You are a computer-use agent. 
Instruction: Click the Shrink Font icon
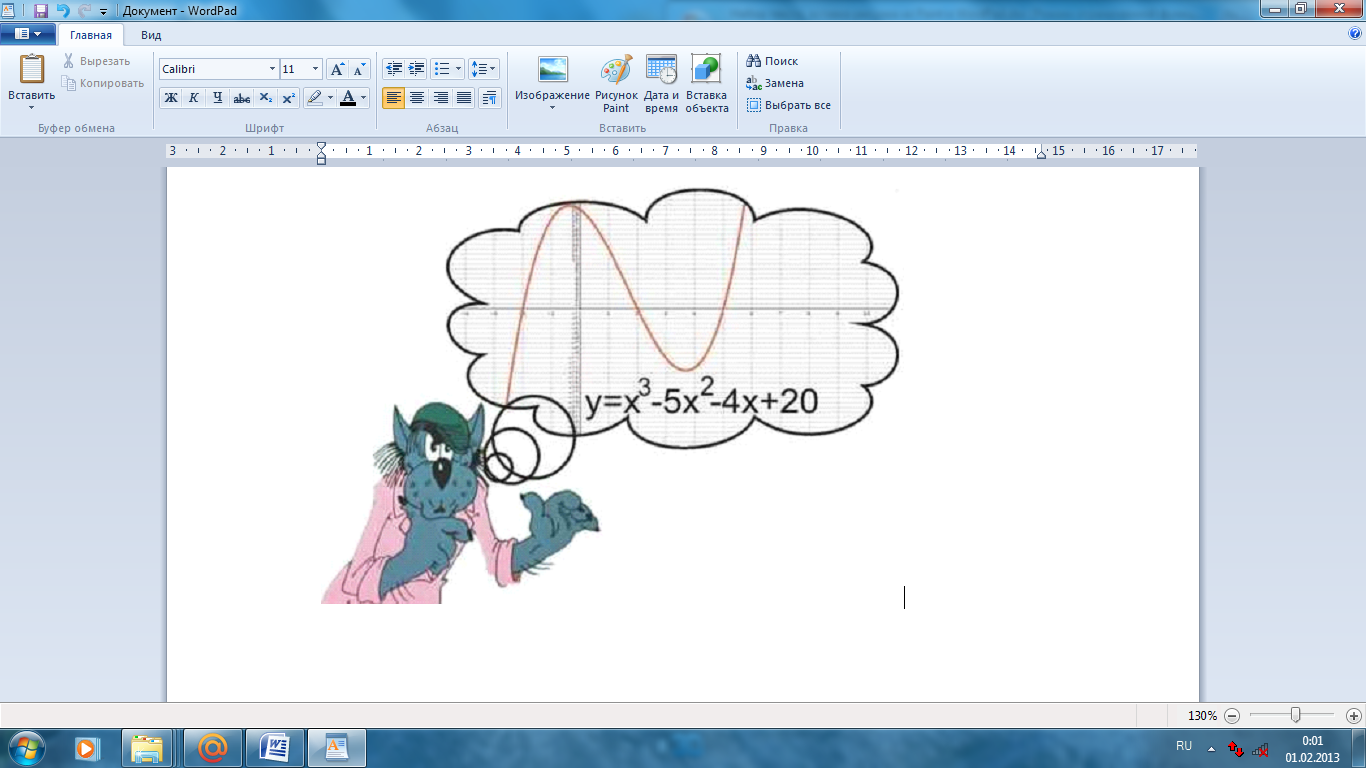tap(360, 69)
